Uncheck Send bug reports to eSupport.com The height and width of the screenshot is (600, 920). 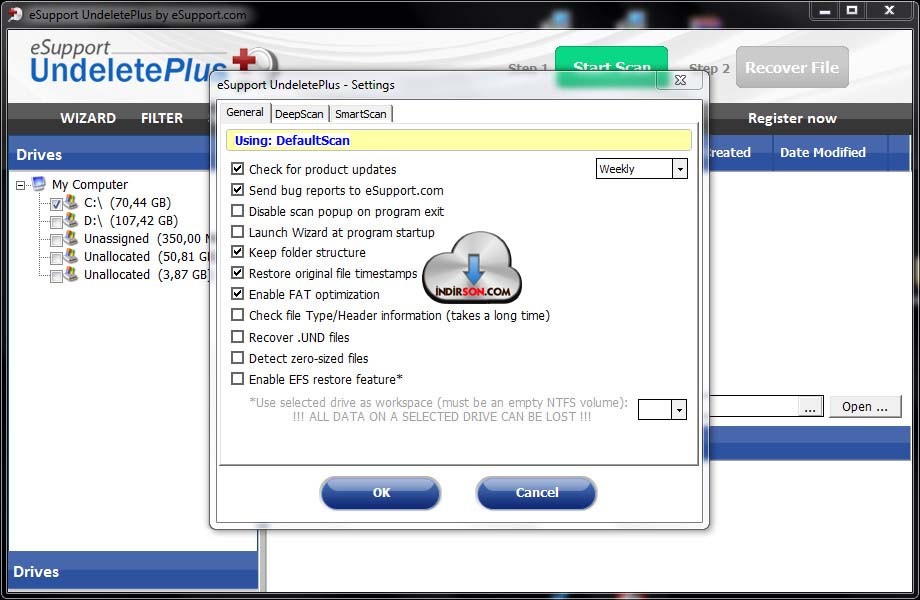point(237,190)
